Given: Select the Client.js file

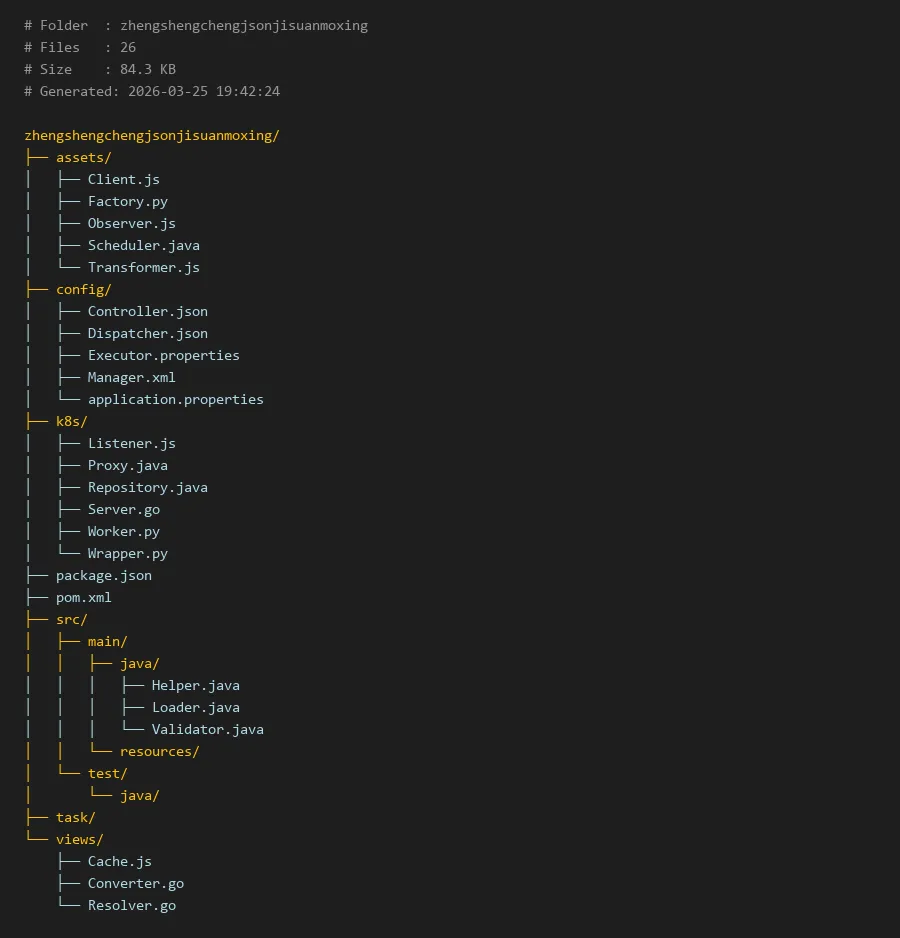Looking at the screenshot, I should click(x=123, y=179).
